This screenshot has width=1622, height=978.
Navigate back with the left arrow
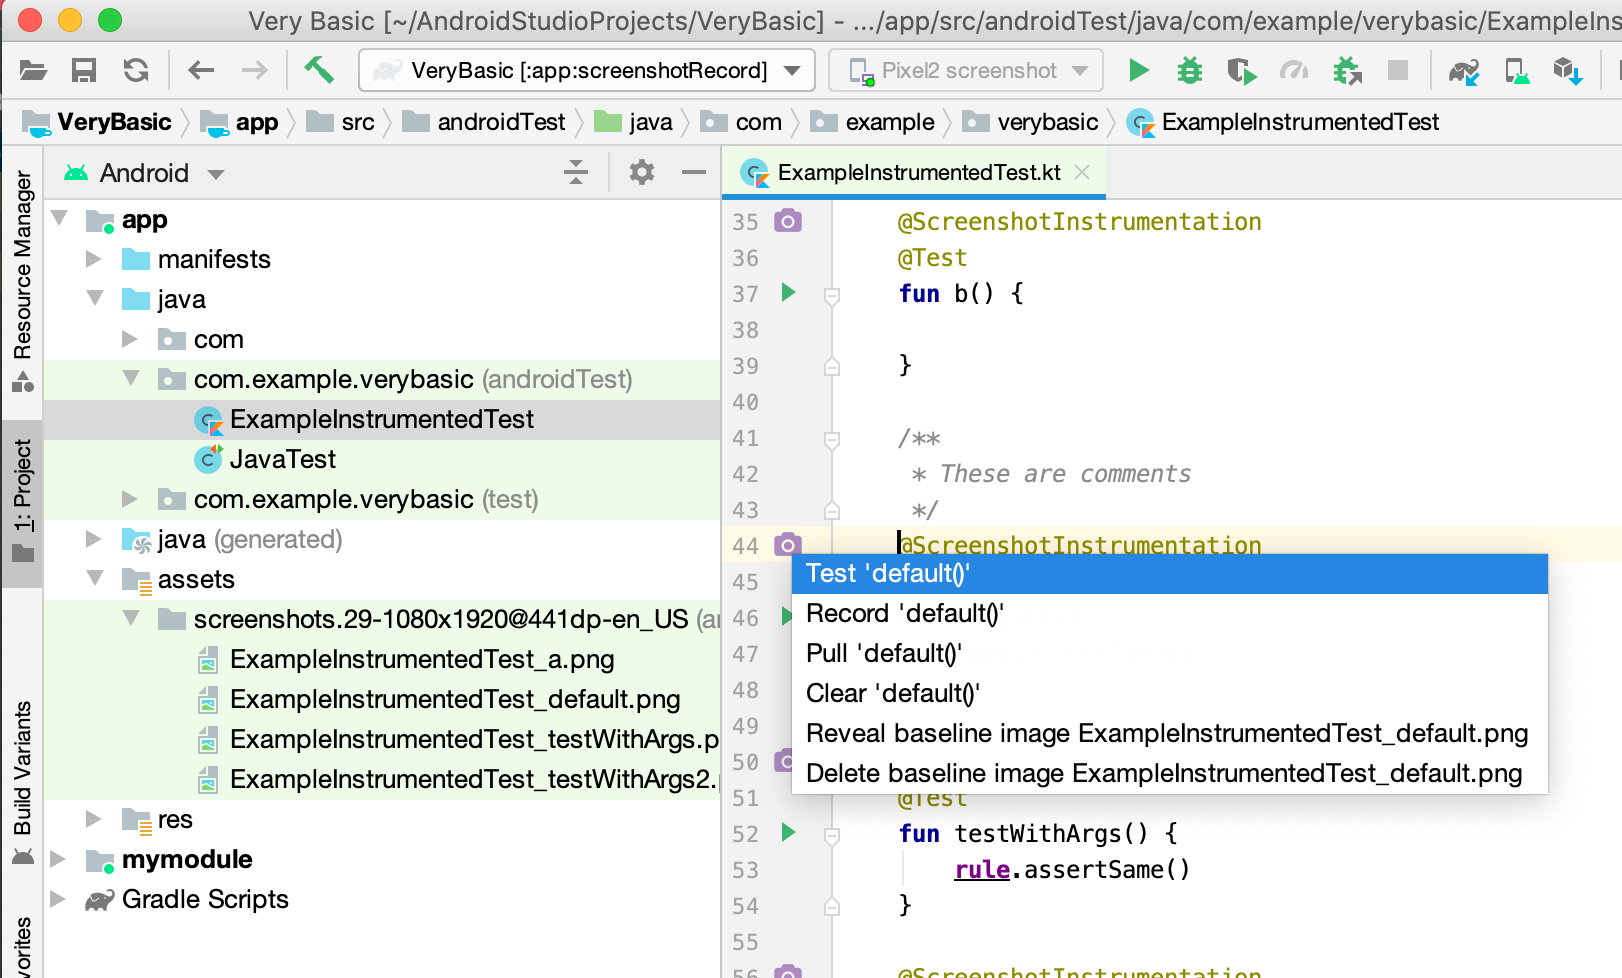pyautogui.click(x=201, y=70)
